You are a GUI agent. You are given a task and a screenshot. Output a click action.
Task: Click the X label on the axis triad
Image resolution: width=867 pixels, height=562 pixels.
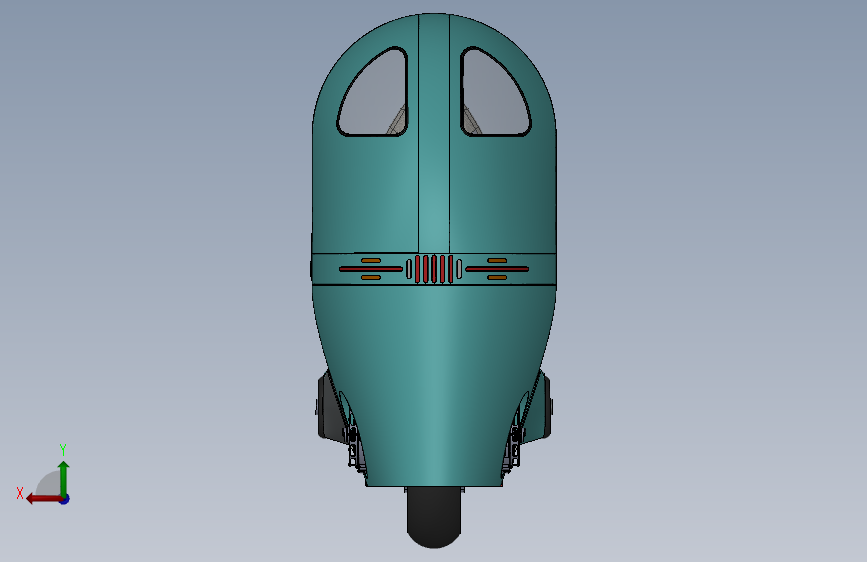[20, 493]
